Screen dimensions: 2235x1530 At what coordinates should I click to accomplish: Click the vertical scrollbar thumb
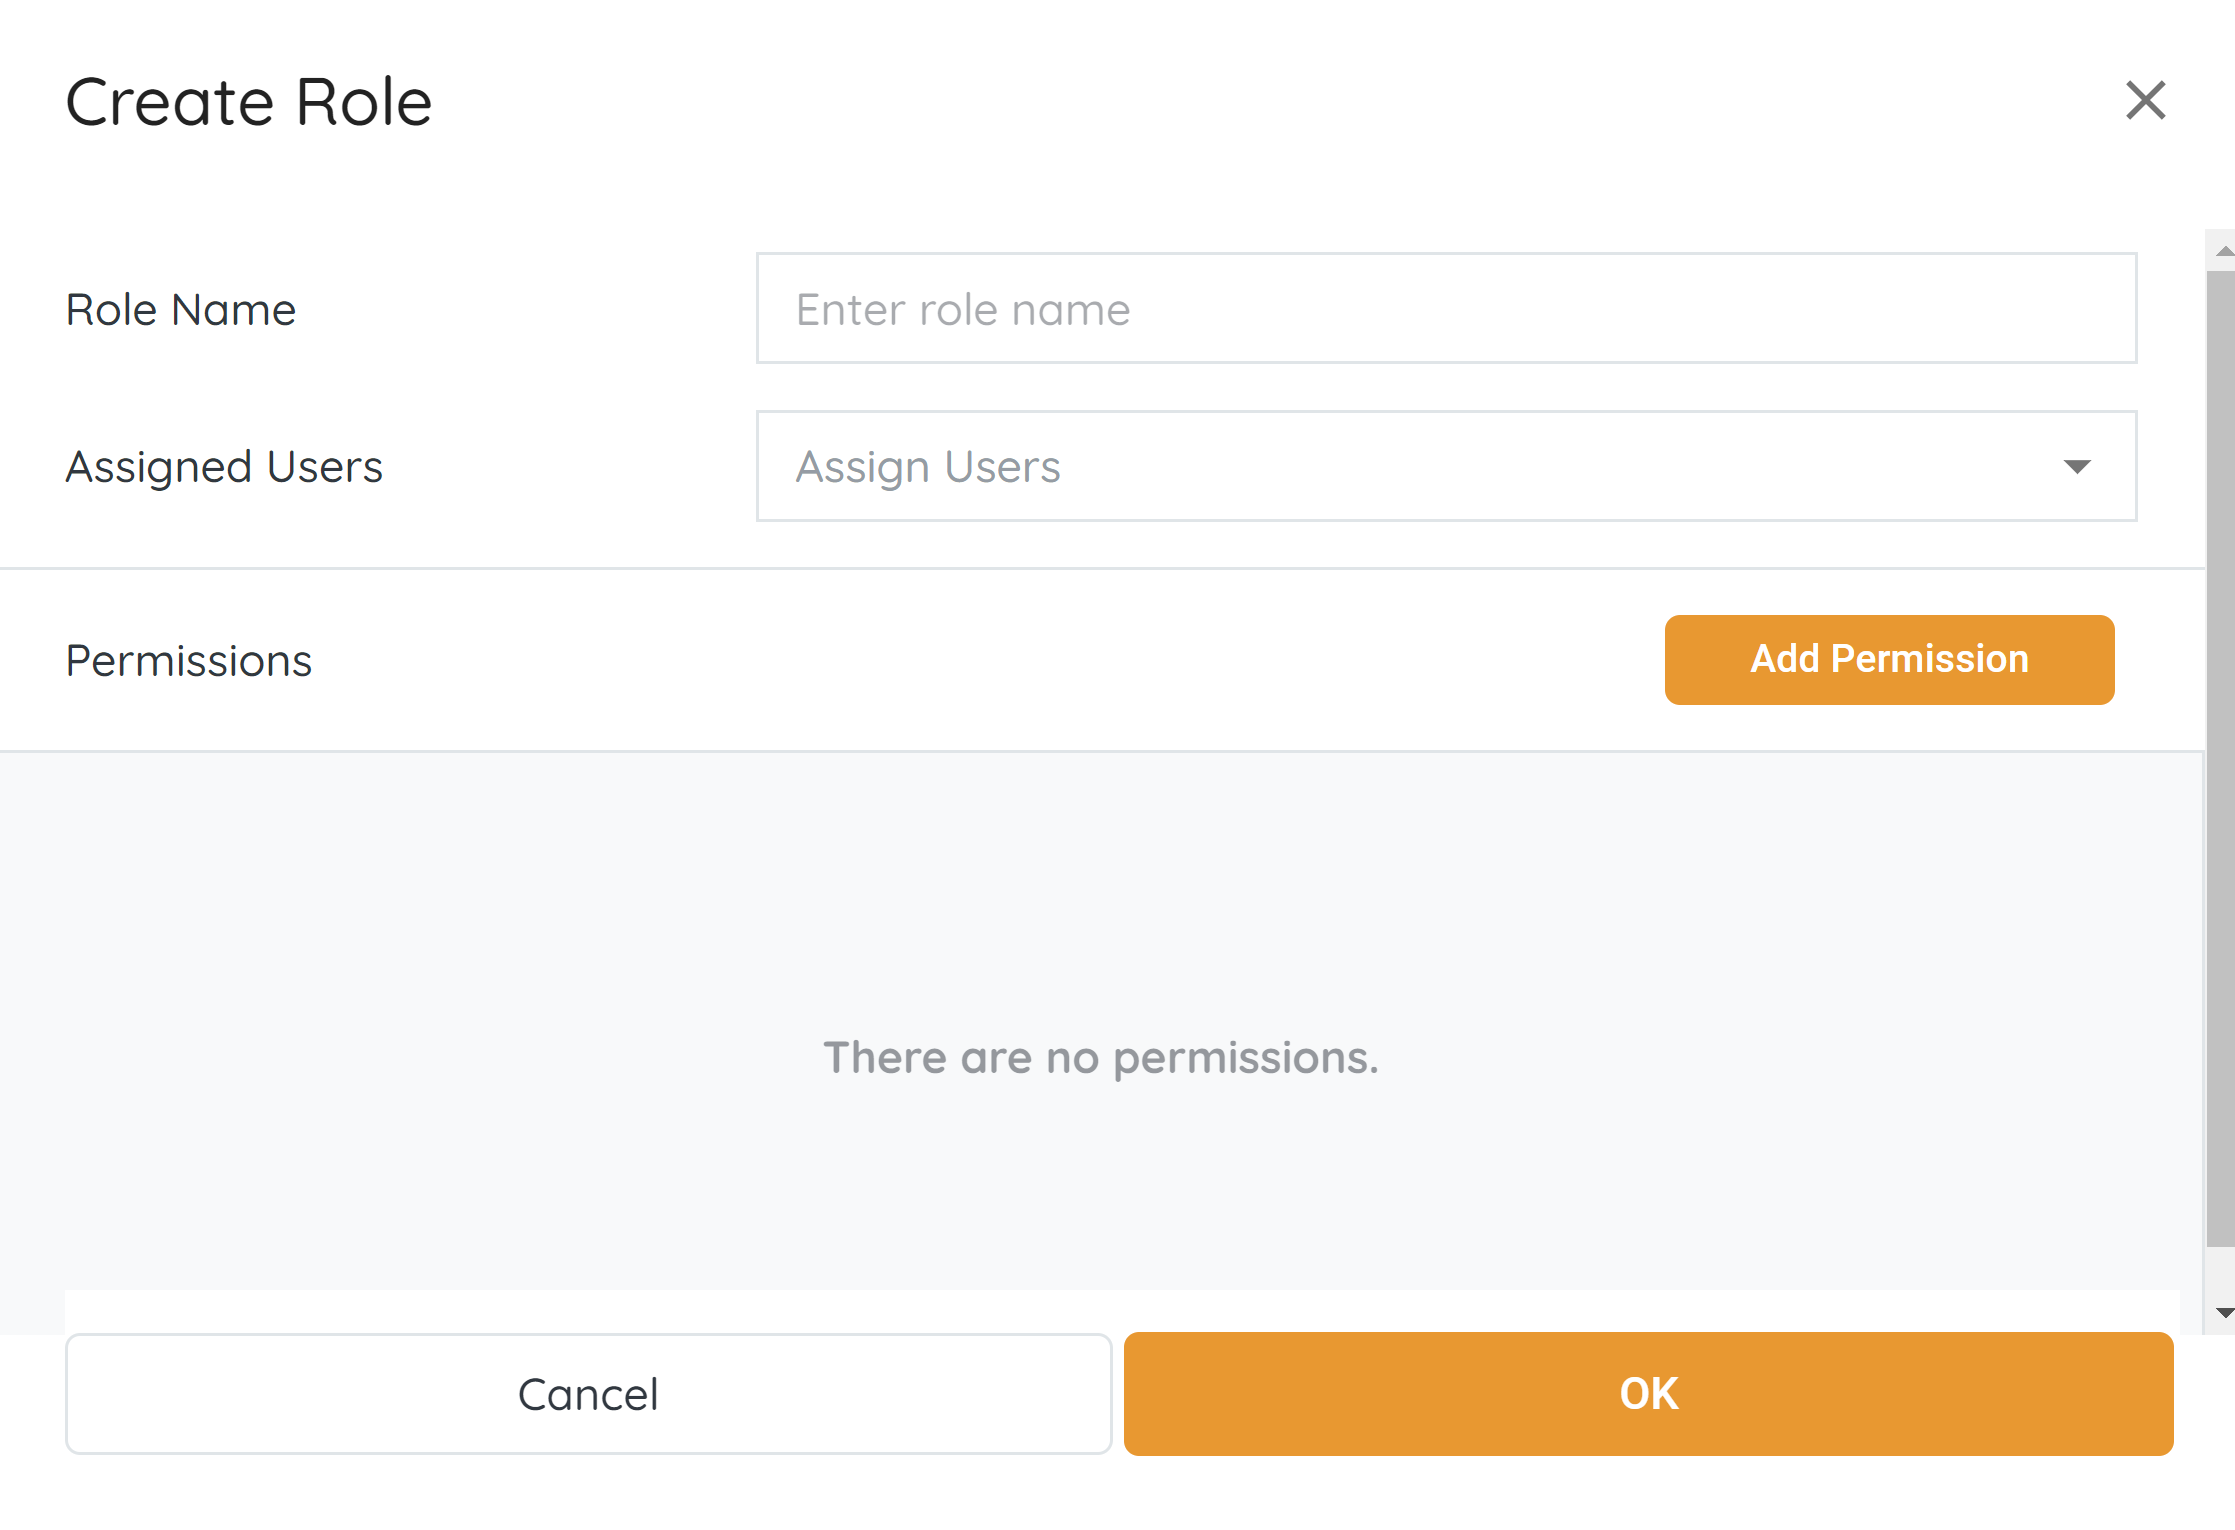(x=2221, y=760)
